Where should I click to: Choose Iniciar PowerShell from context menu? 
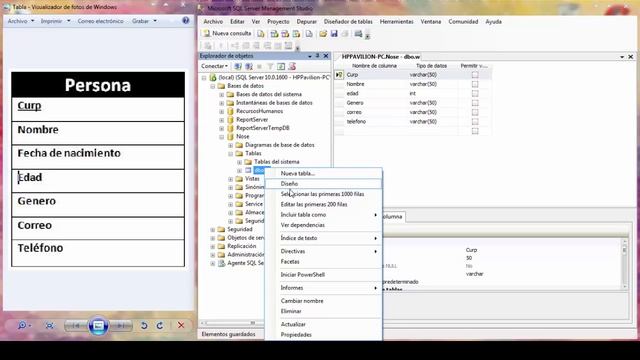(x=323, y=275)
